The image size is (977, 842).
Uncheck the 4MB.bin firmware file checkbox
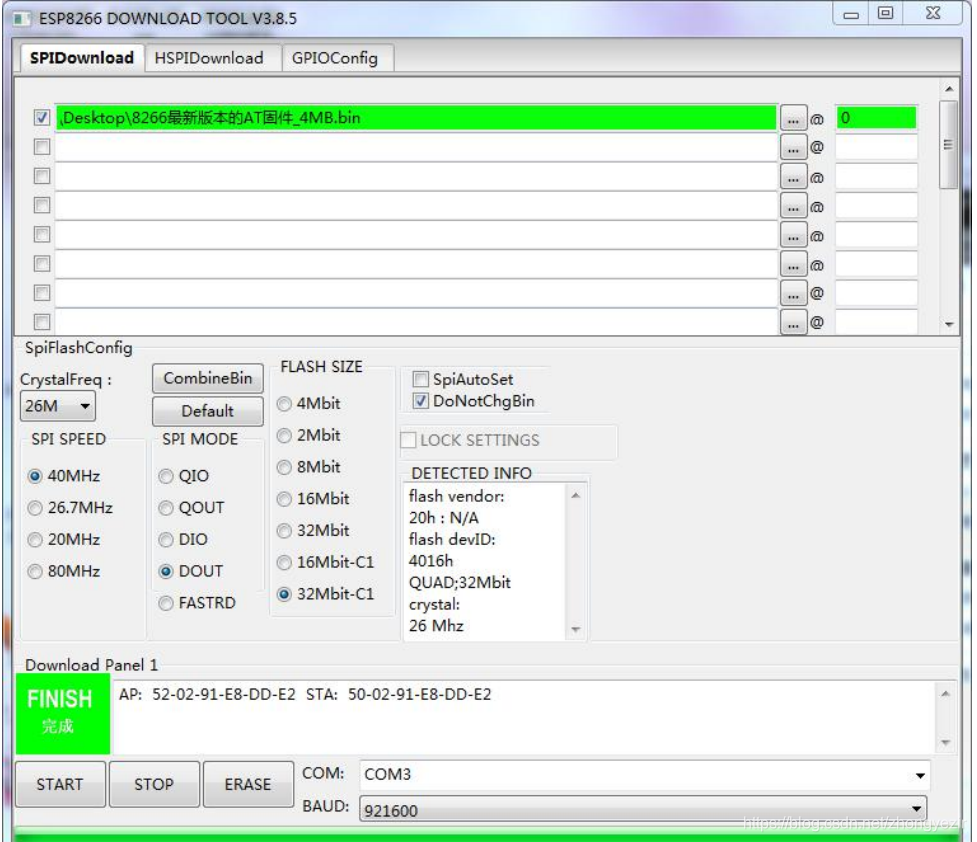(42, 118)
